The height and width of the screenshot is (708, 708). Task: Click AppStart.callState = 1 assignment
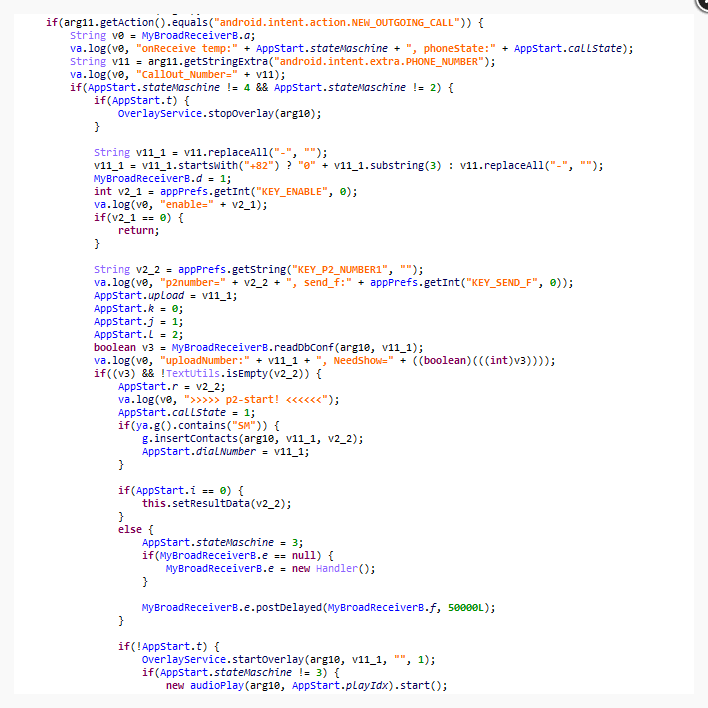pos(186,413)
